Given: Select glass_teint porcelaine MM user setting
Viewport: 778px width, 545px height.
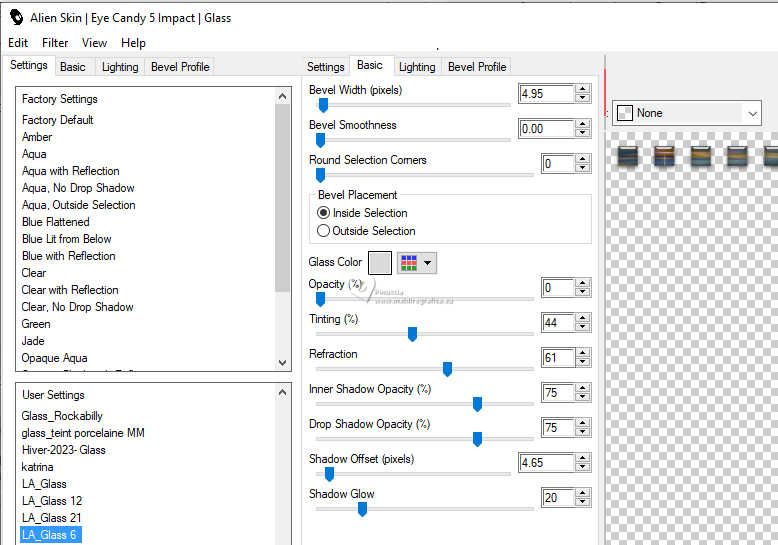Looking at the screenshot, I should [x=83, y=433].
